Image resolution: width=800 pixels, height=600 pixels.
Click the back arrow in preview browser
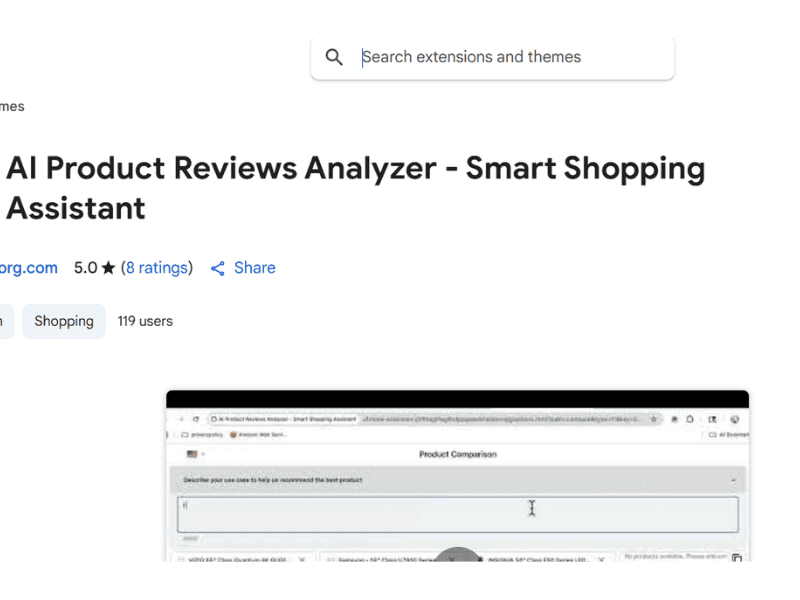181,420
